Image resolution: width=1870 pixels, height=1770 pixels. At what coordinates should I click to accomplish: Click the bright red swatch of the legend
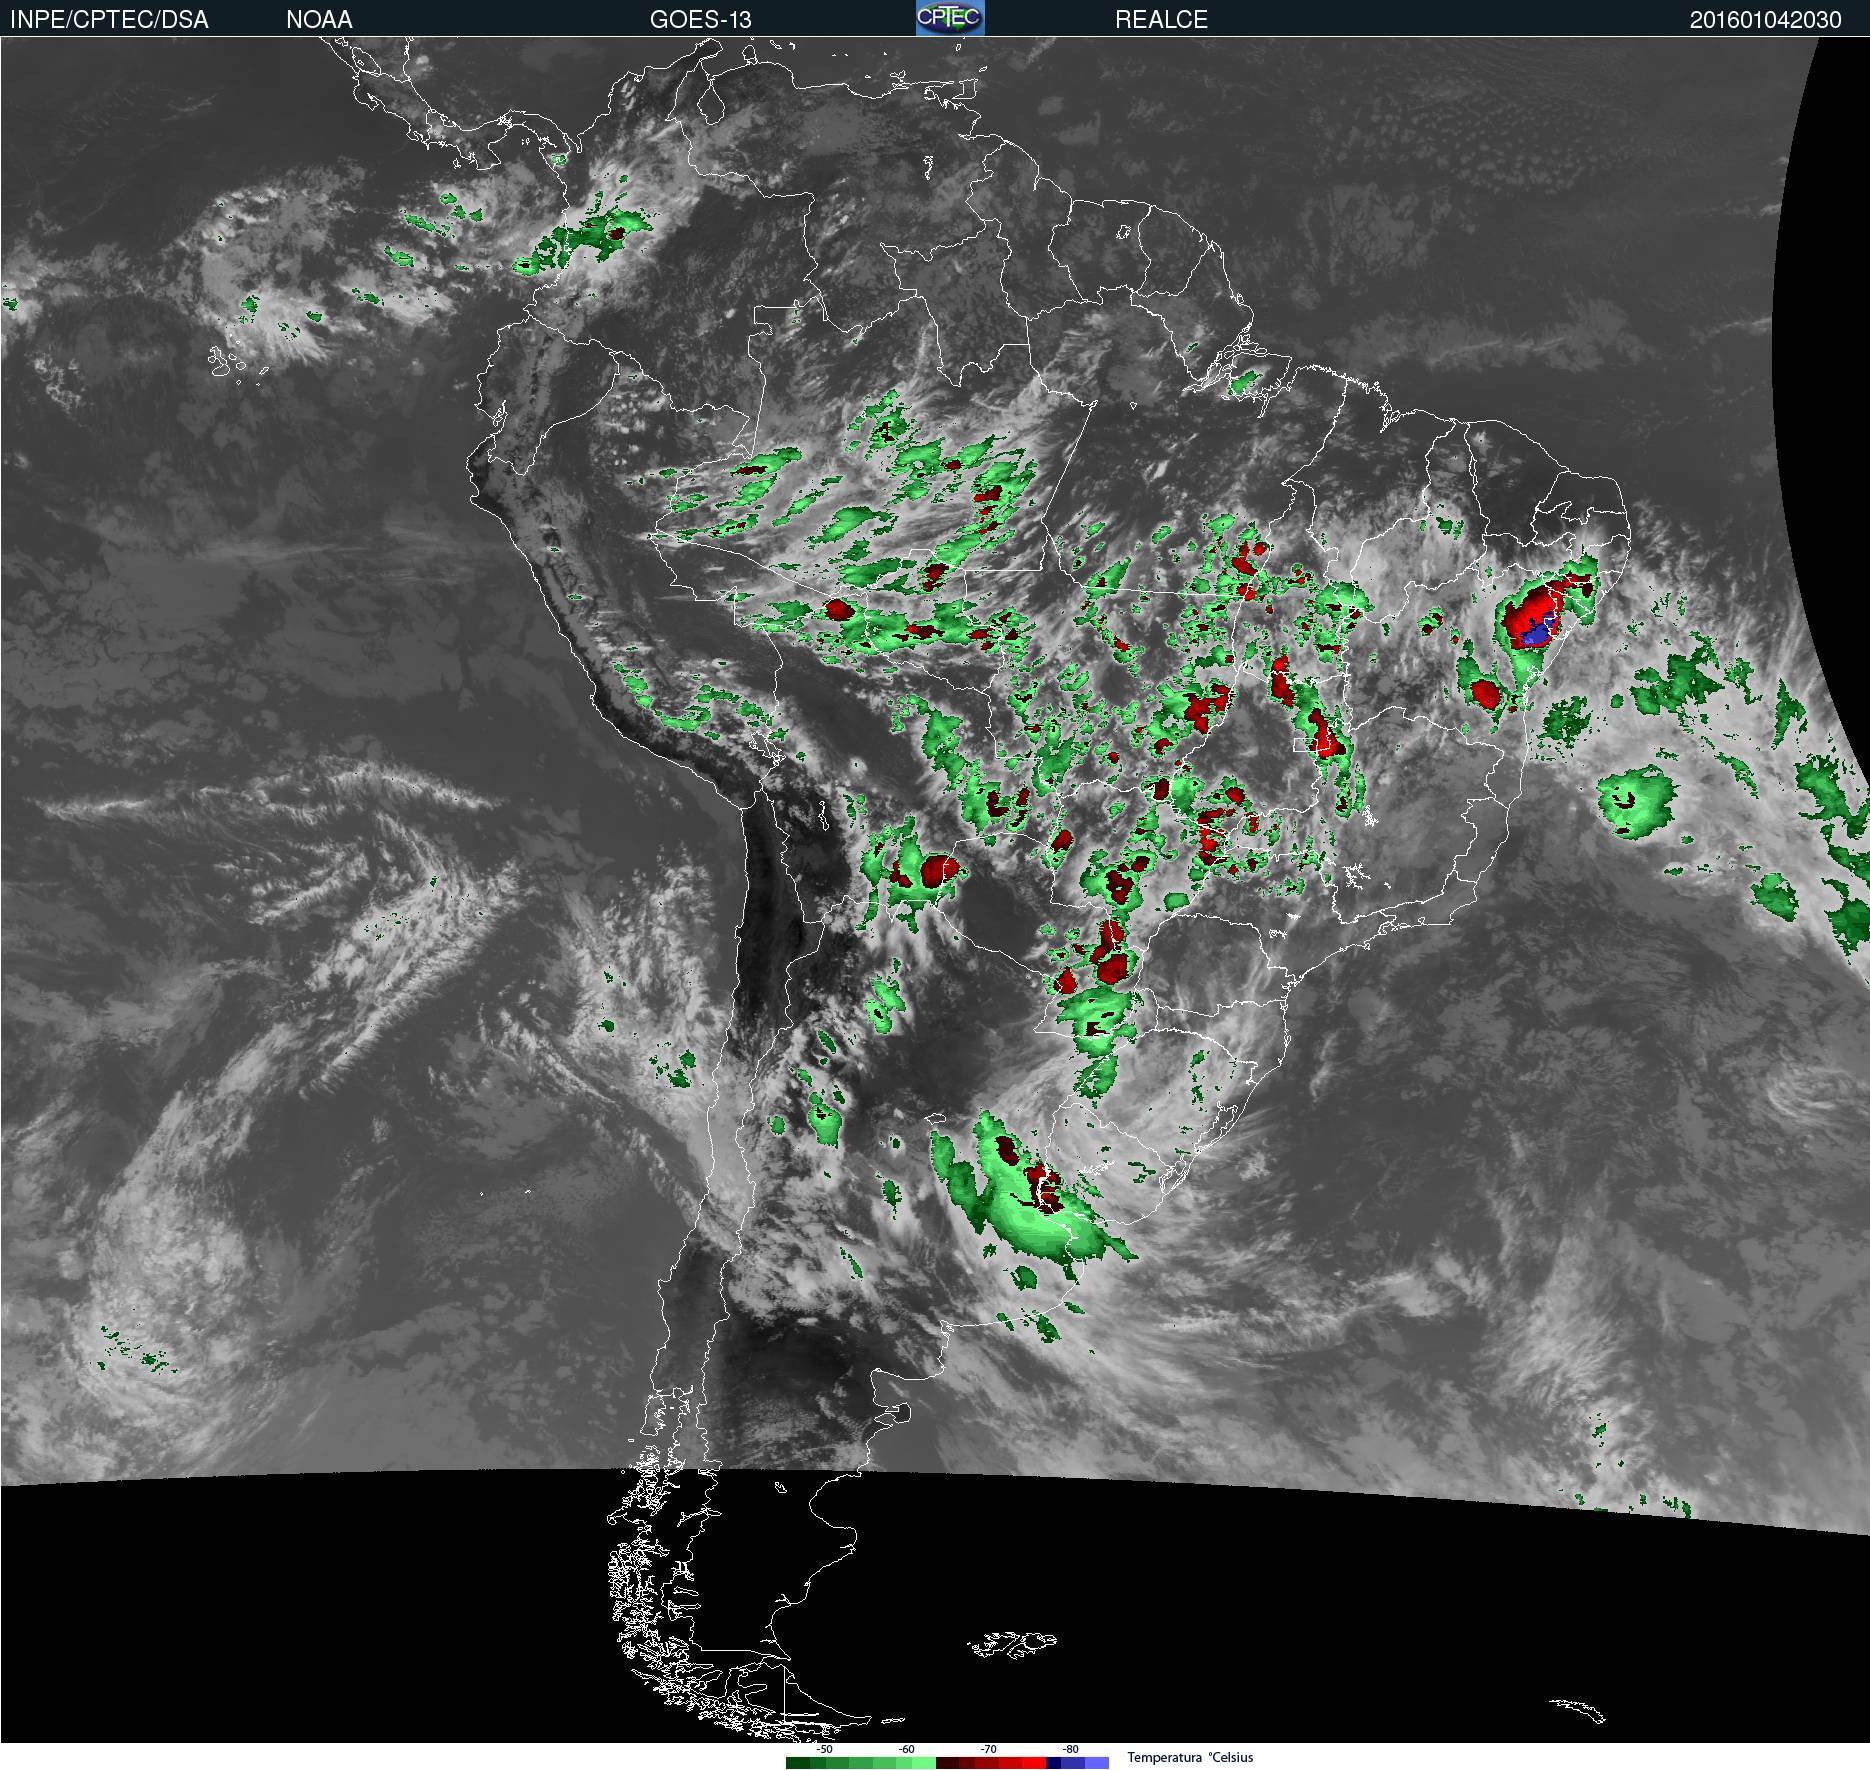pos(1034,1763)
